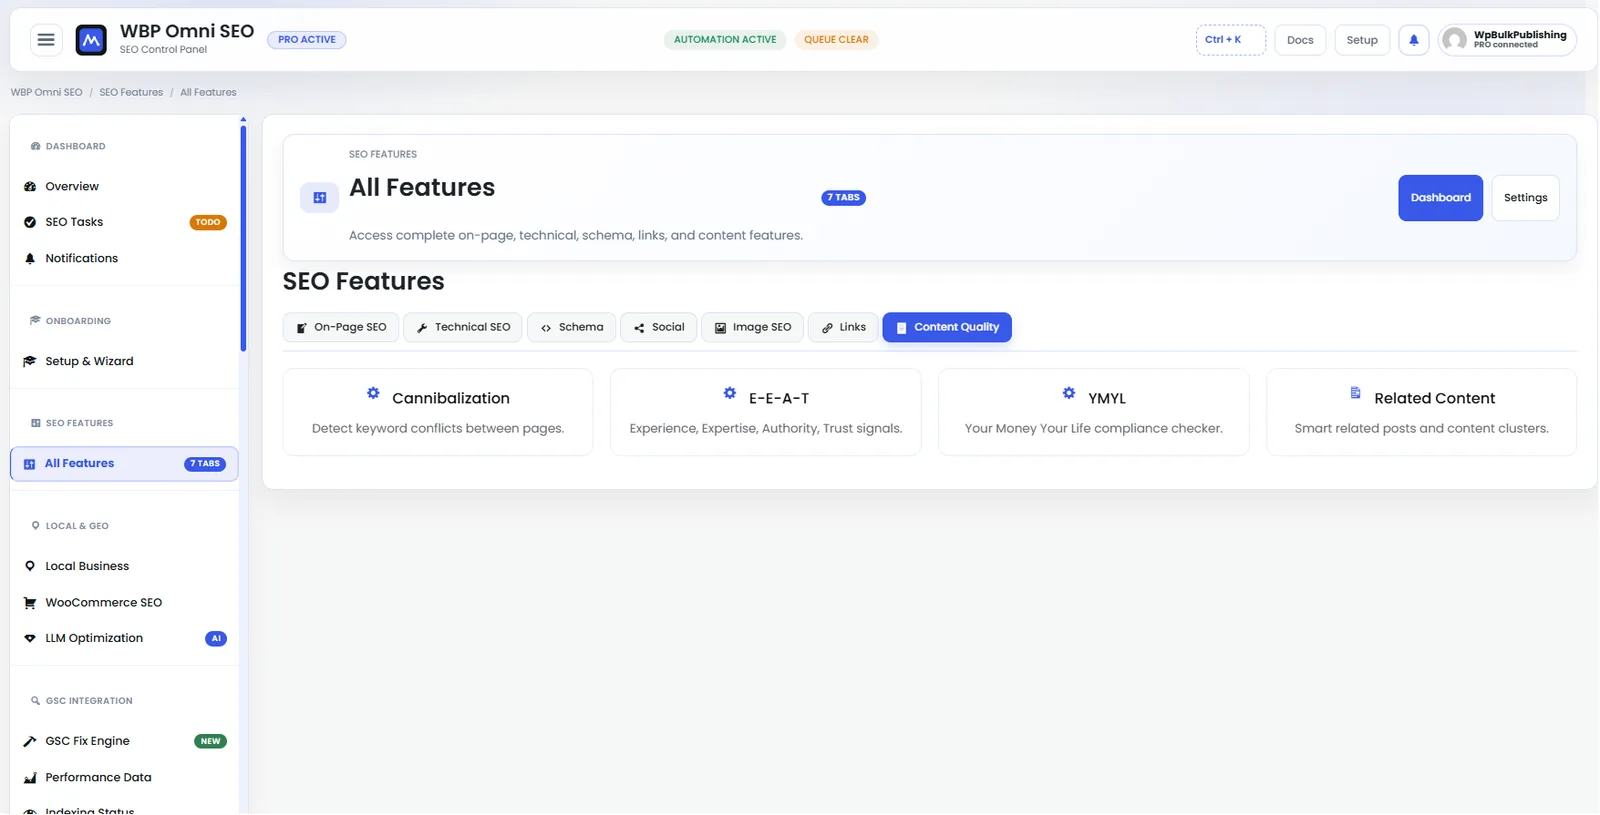Click the AUTOMATION ACTIVE status badge
Screen dimensions: 1600x815
725,40
